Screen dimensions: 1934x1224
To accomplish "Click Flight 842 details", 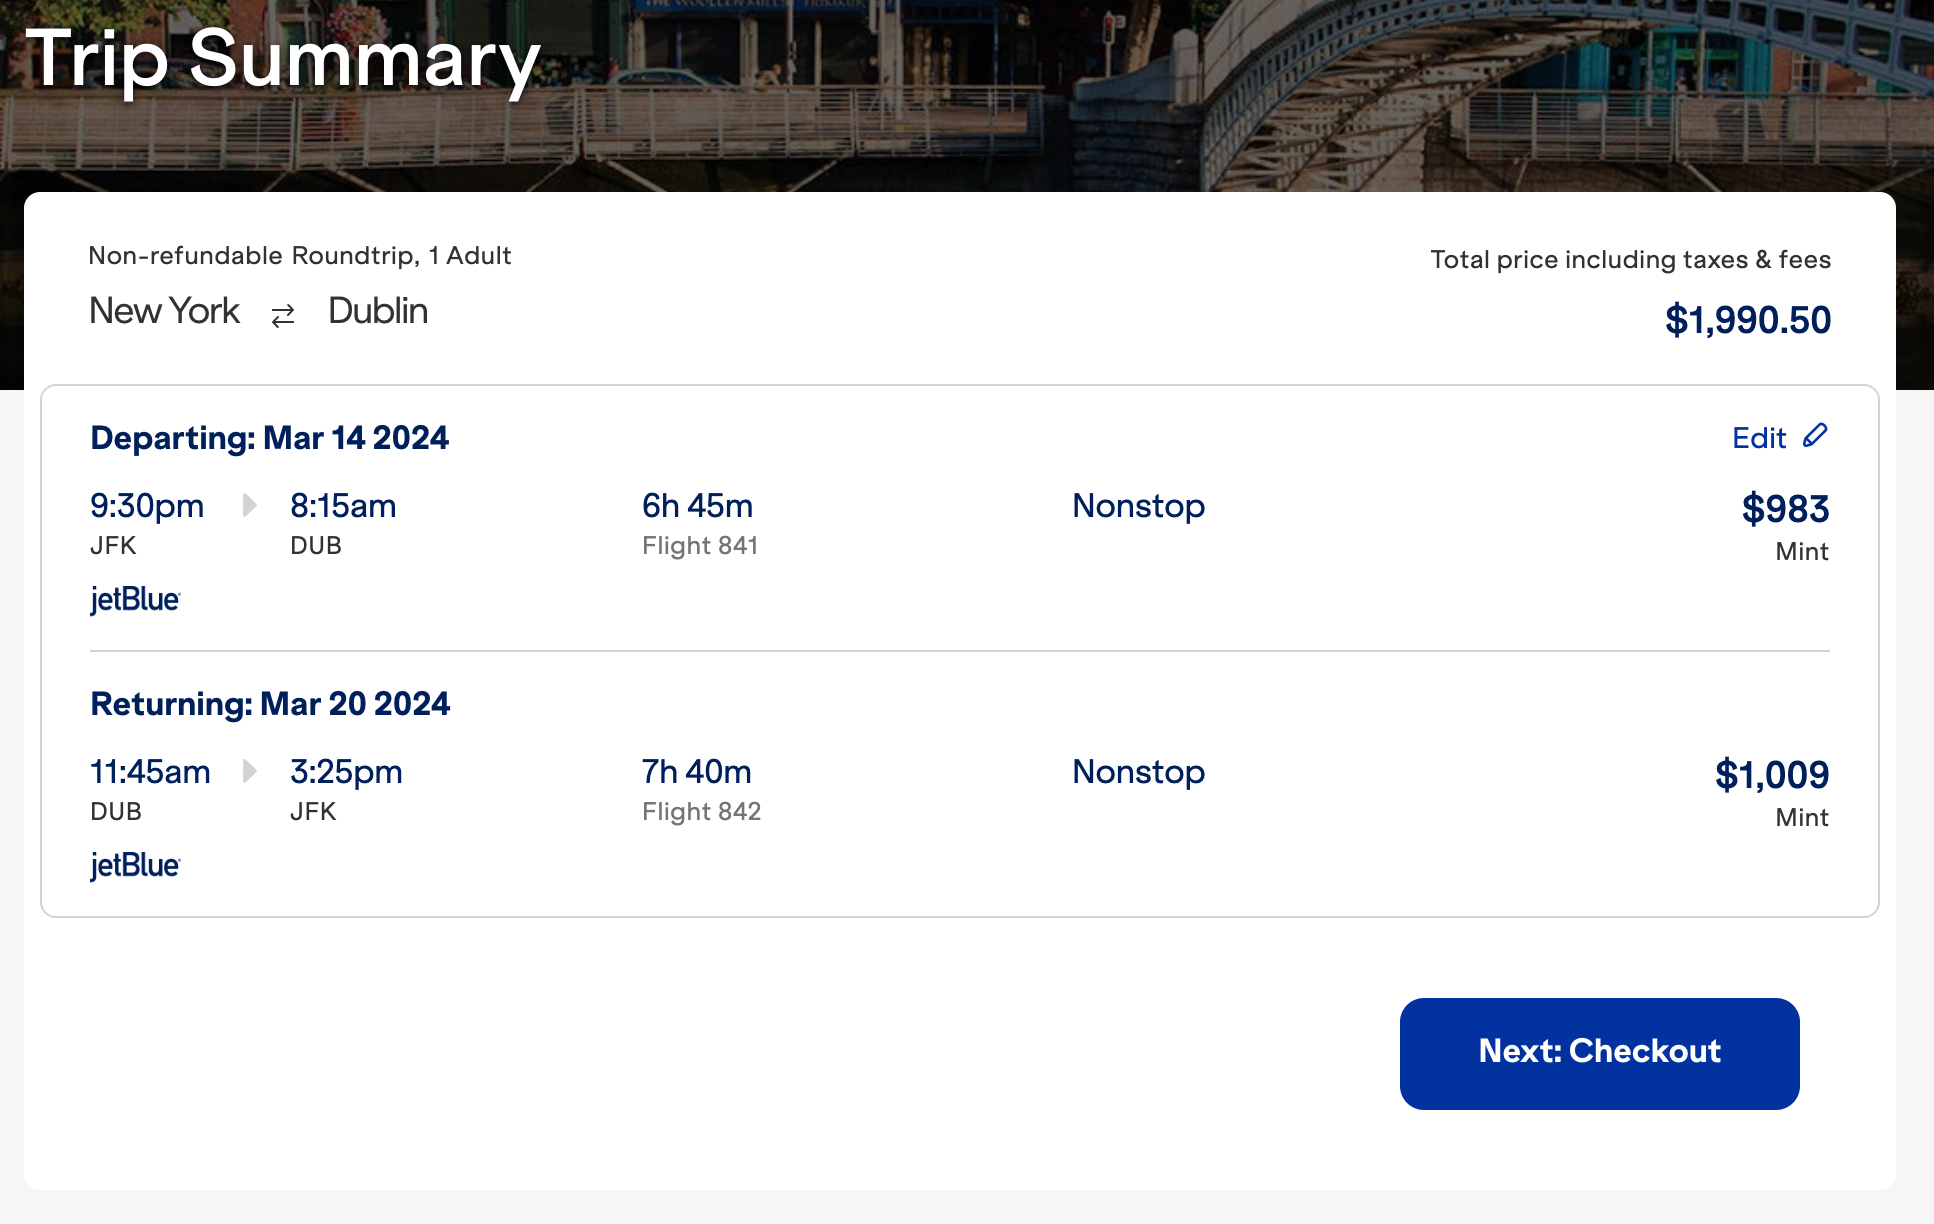I will pos(701,812).
